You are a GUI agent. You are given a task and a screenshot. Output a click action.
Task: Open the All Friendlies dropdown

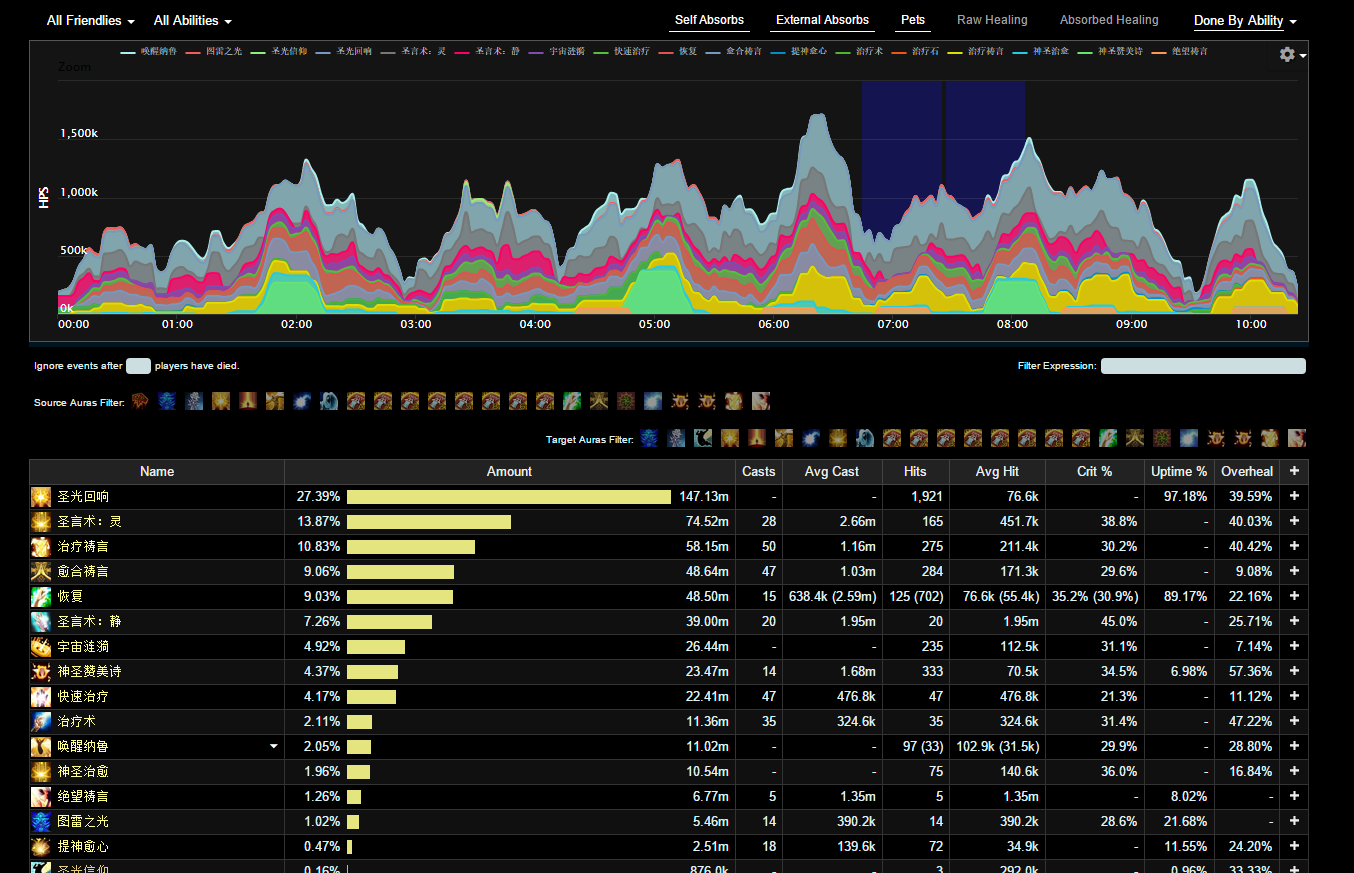(x=90, y=21)
